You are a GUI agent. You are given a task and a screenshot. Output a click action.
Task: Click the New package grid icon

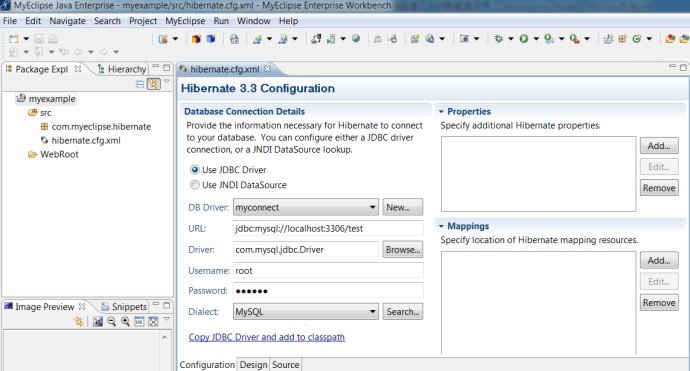pyautogui.click(x=622, y=39)
